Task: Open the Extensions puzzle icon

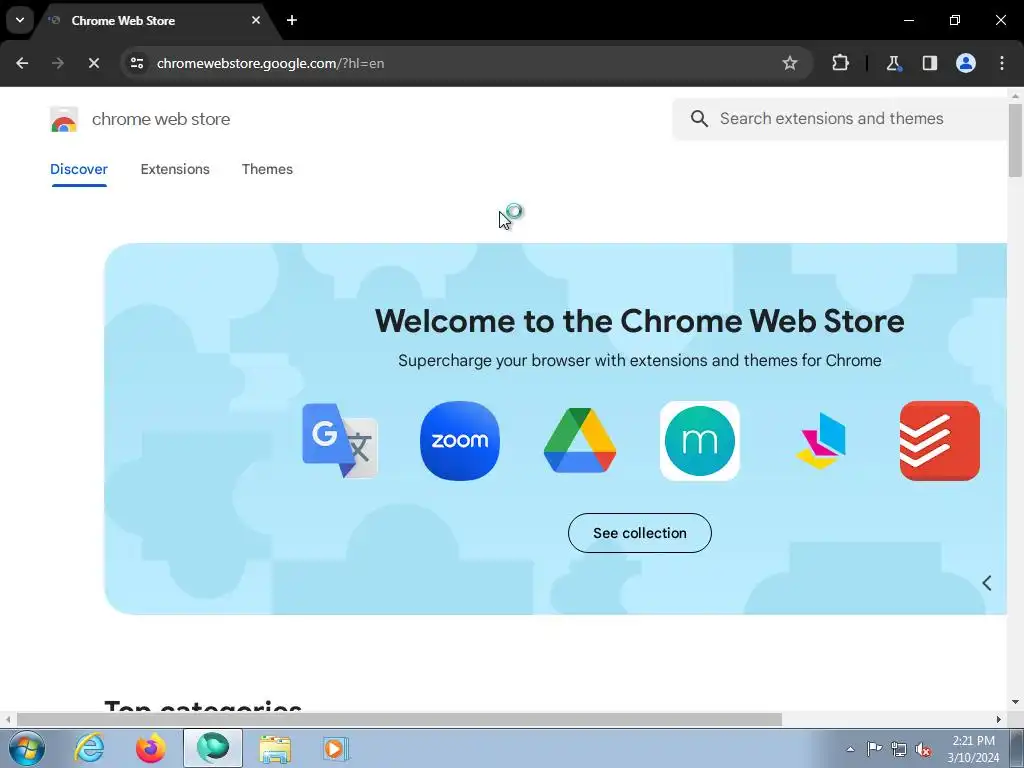Action: click(840, 63)
